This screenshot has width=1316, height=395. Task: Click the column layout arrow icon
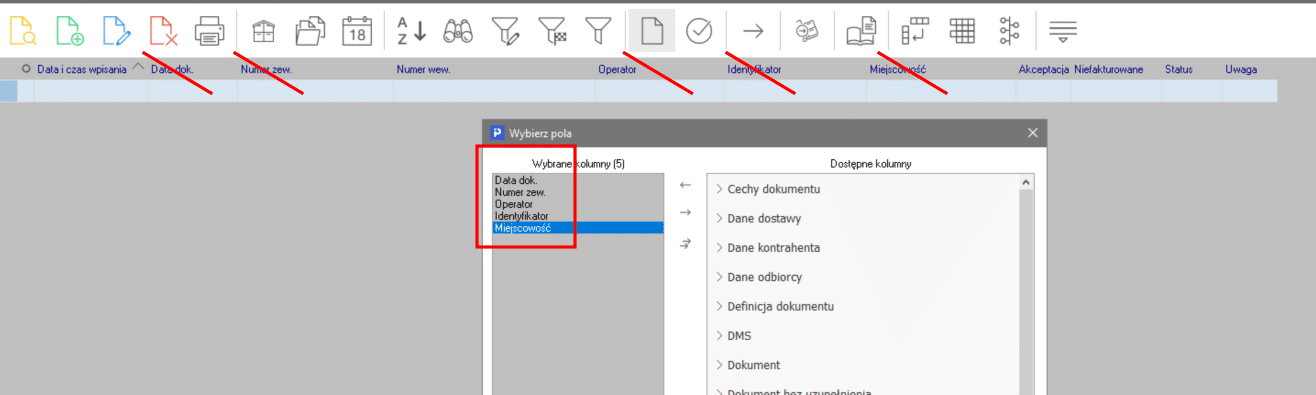point(914,31)
